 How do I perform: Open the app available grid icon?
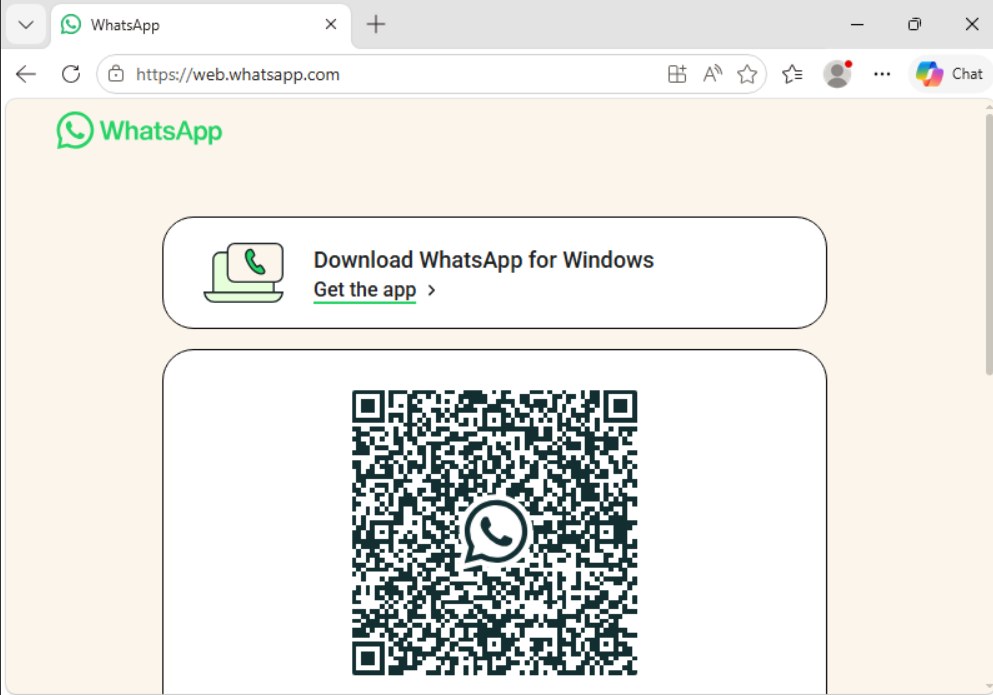(677, 74)
